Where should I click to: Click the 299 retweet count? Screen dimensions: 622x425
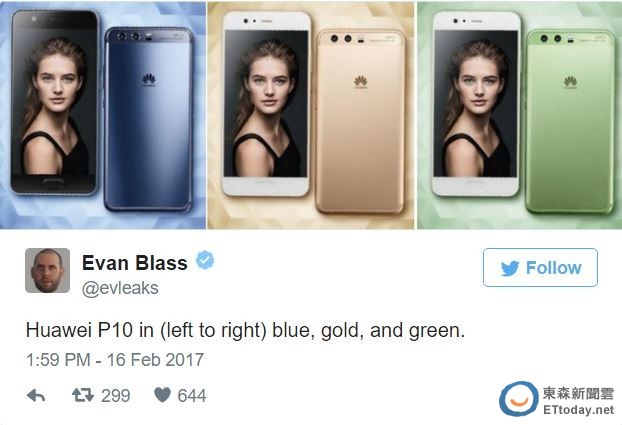(115, 396)
